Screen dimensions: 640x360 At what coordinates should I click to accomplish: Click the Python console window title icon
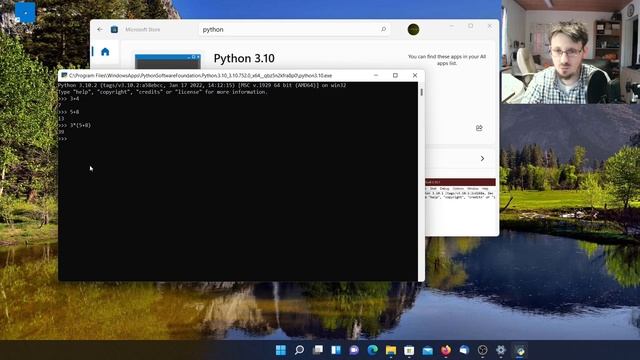point(64,76)
